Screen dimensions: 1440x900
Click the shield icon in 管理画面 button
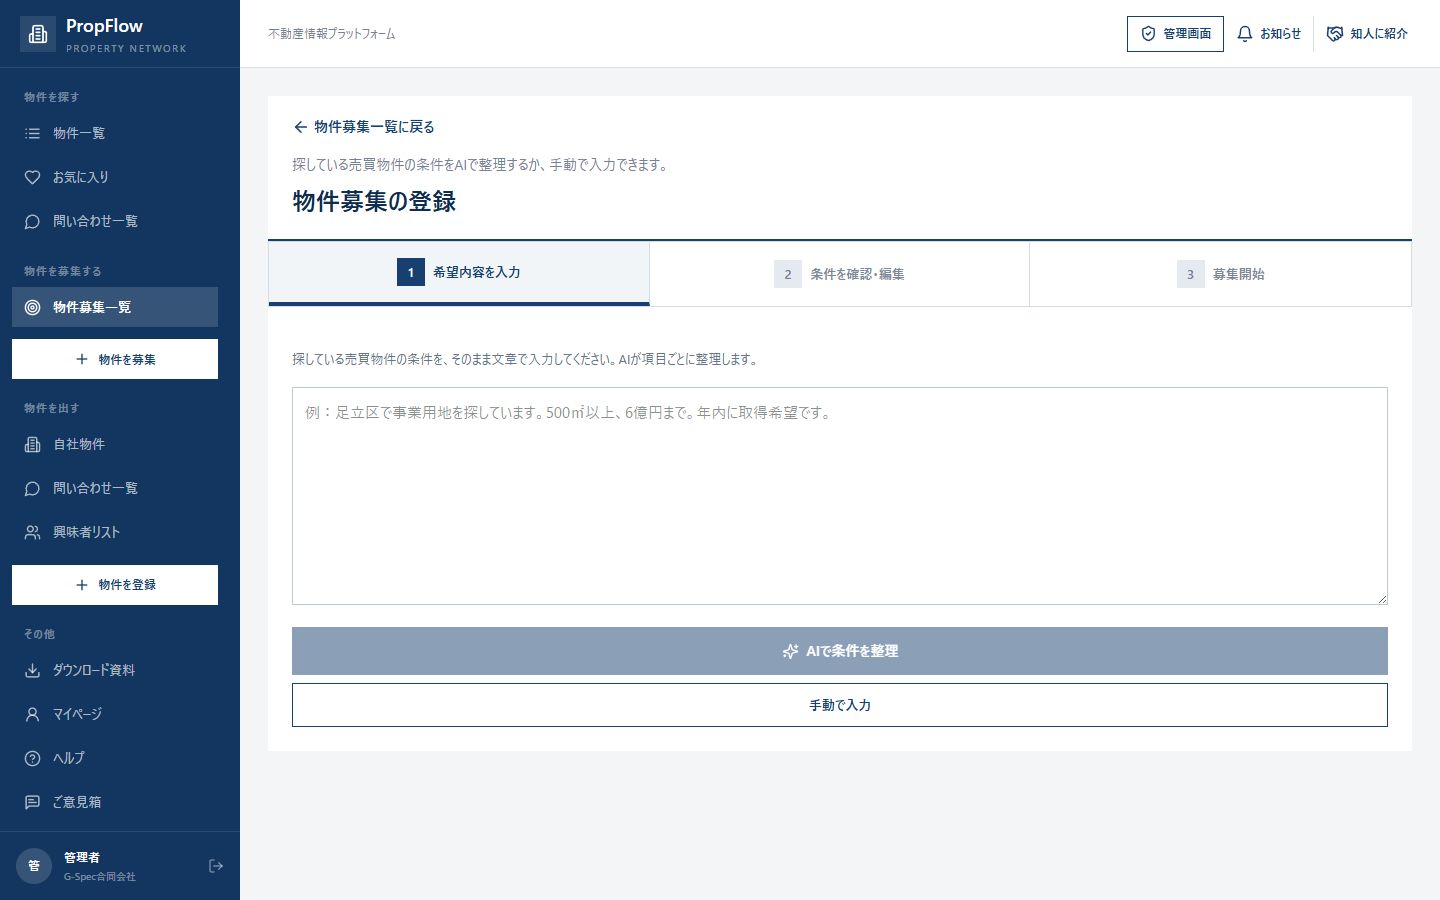pyautogui.click(x=1148, y=34)
